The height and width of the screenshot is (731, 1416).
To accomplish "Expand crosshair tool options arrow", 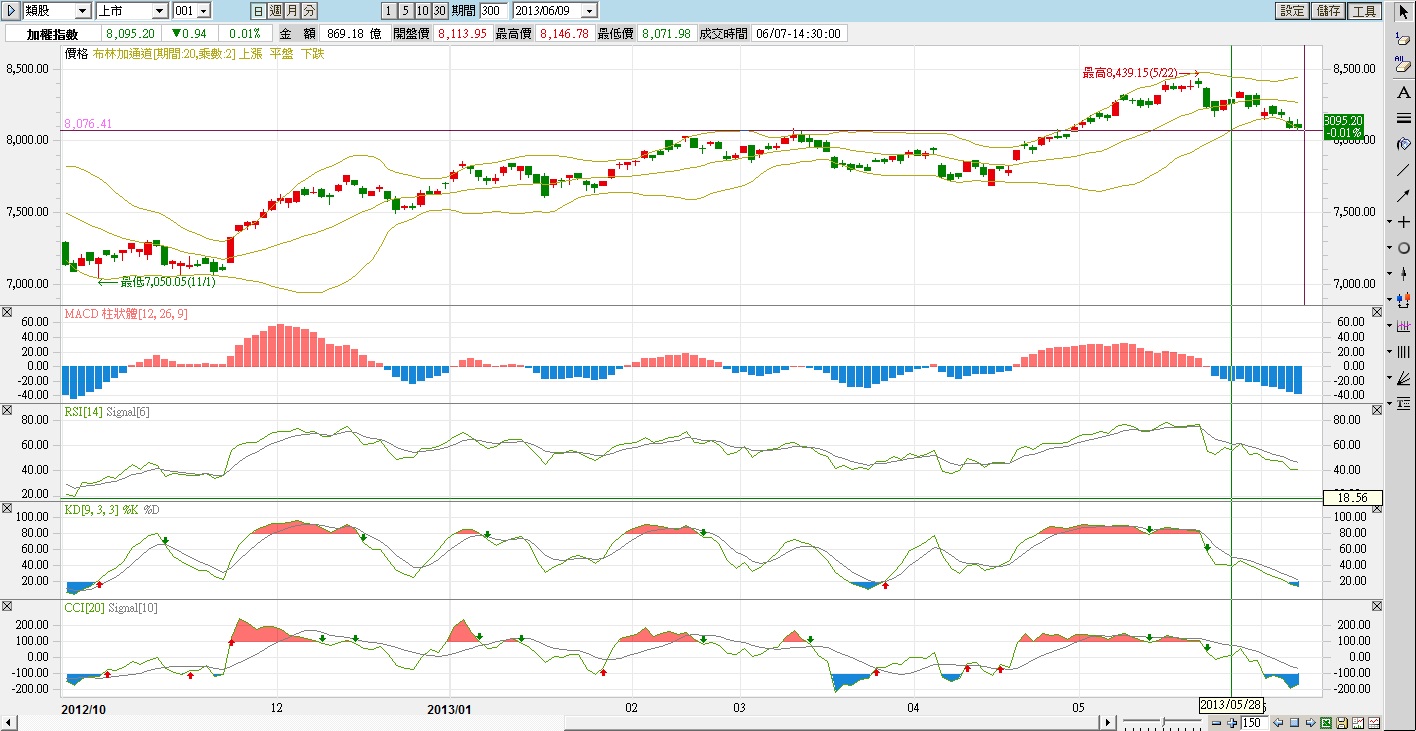I will (x=1389, y=221).
